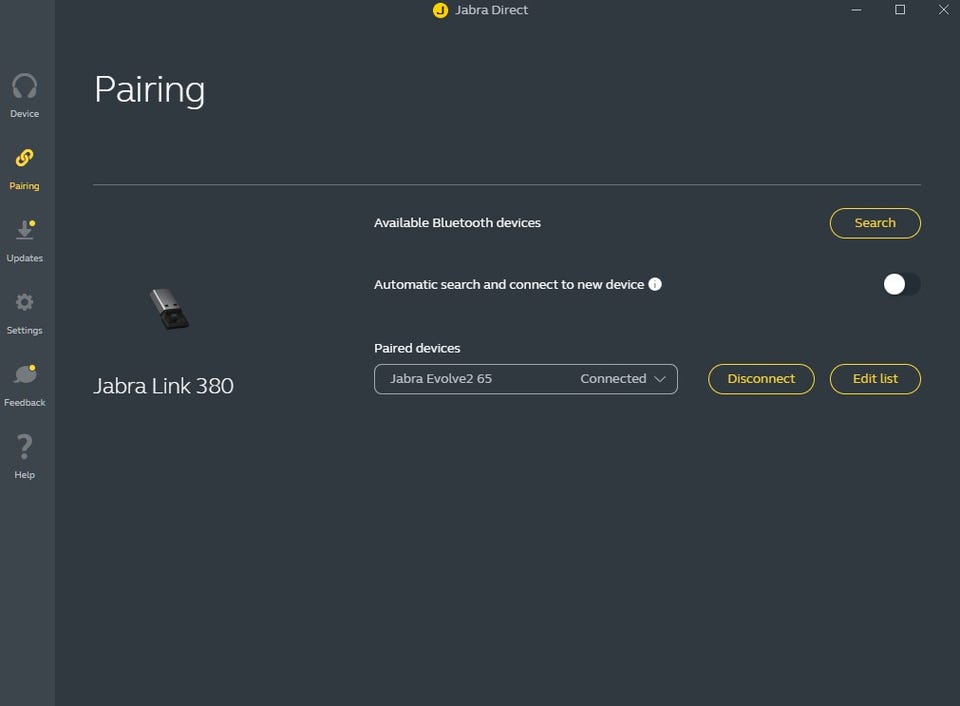
Task: Open the Updates download icon
Action: 25,230
